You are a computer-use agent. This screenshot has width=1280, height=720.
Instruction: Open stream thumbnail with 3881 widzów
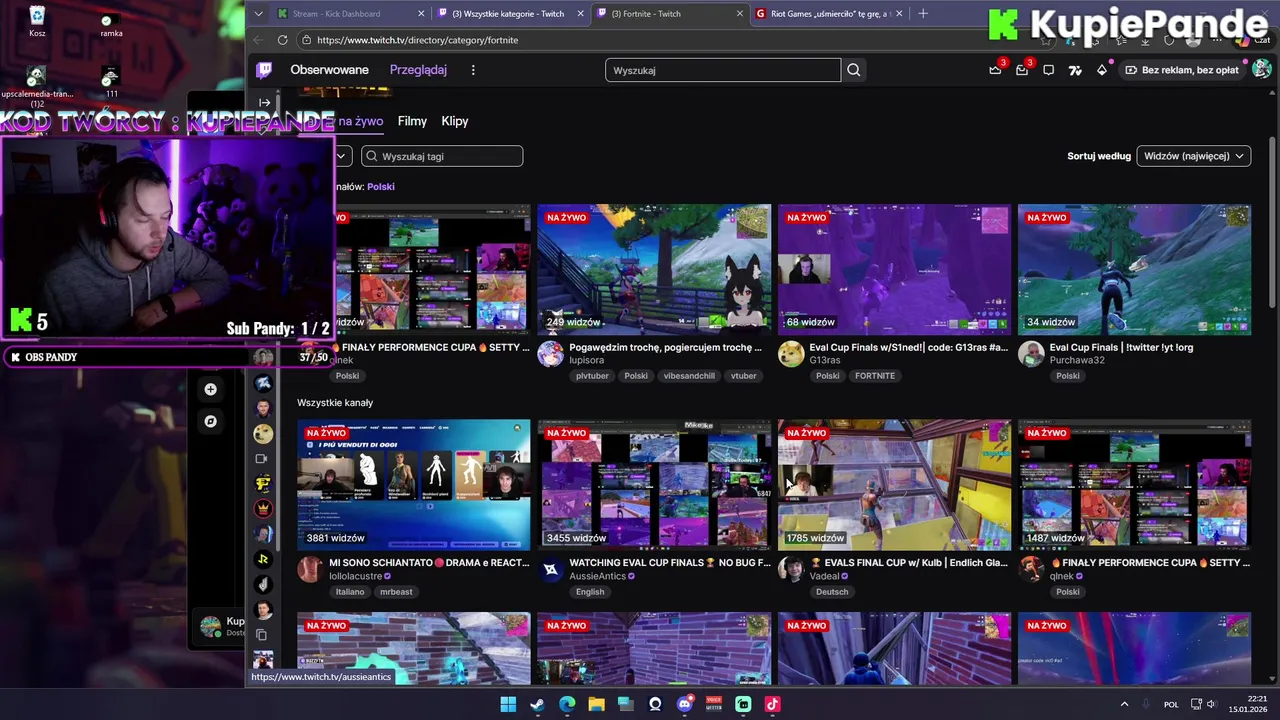414,485
